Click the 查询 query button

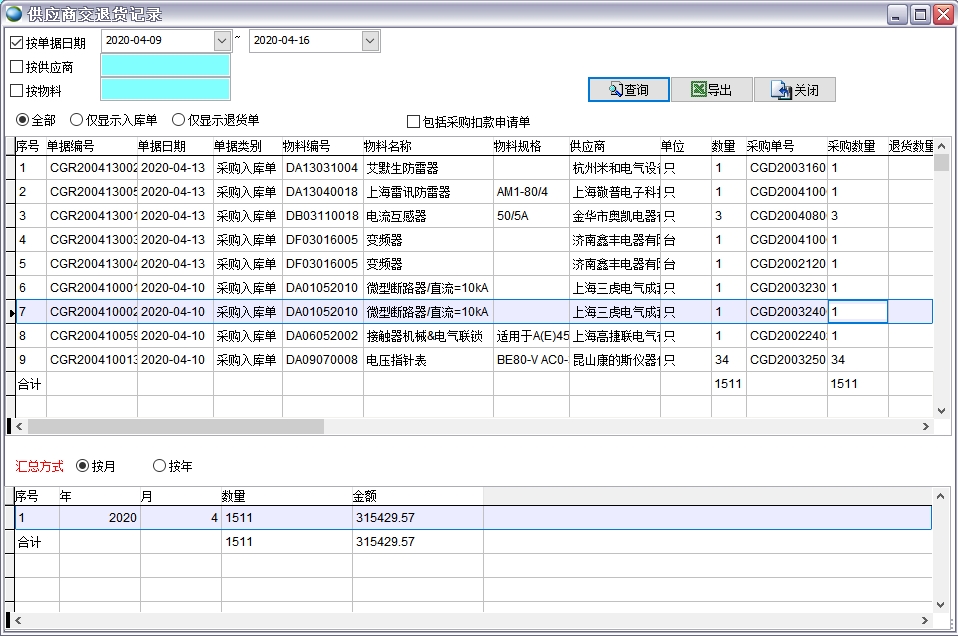tap(628, 89)
